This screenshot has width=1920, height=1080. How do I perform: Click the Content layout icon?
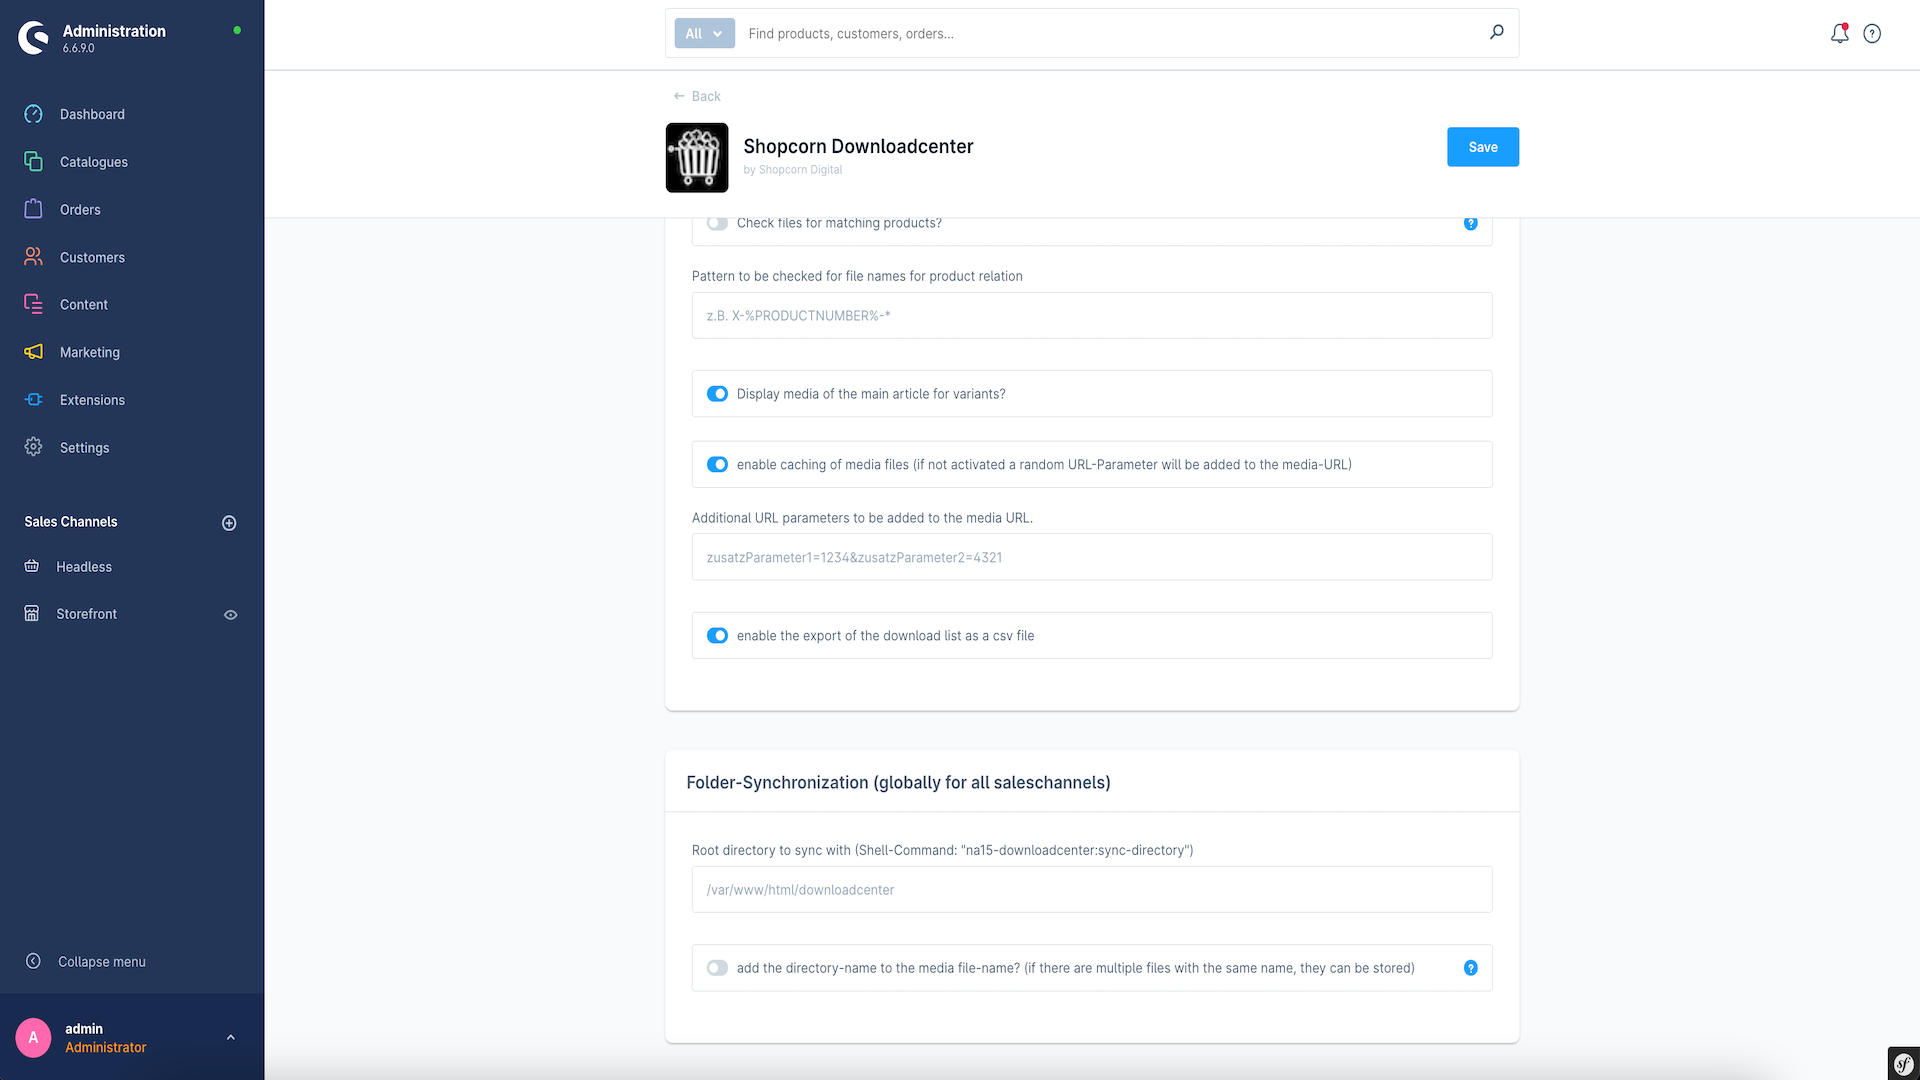(x=33, y=304)
